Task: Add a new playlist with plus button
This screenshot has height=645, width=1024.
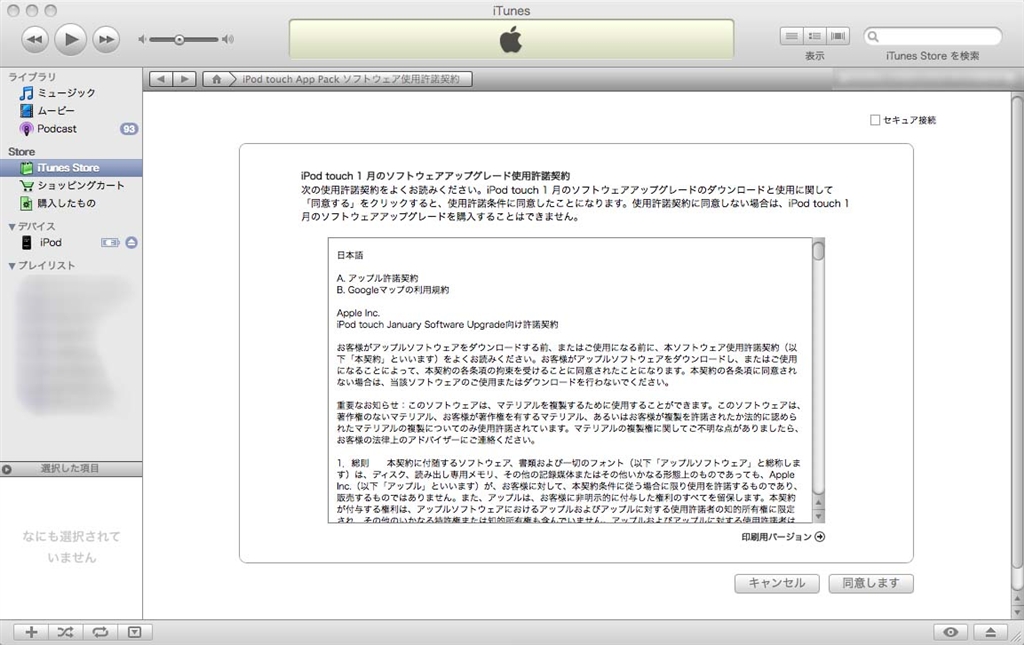Action: point(31,632)
